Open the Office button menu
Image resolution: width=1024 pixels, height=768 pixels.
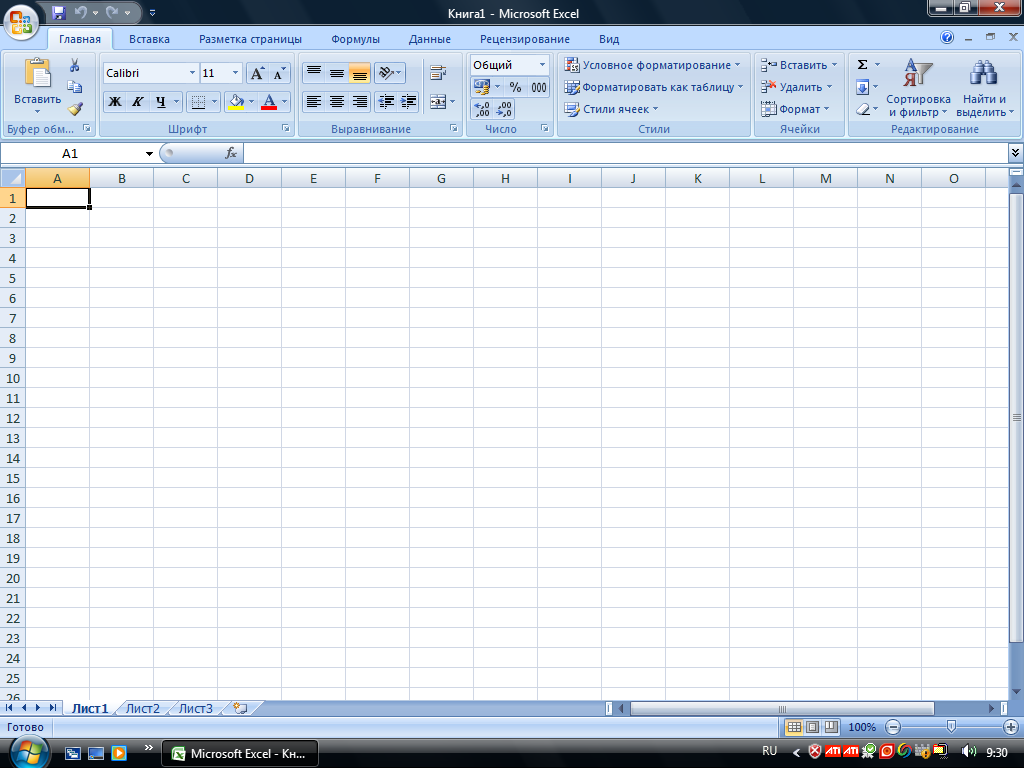pyautogui.click(x=21, y=20)
